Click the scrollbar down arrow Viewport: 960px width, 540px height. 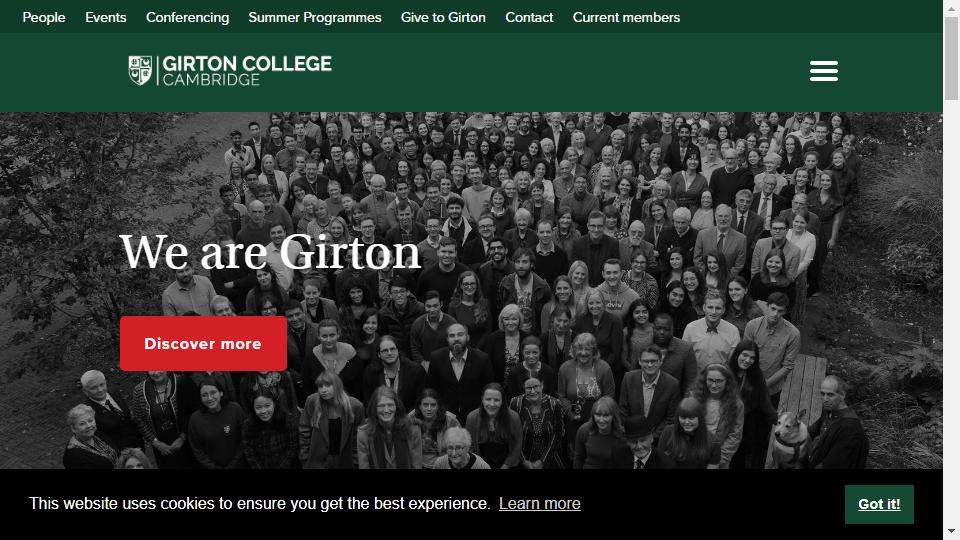pos(951,532)
